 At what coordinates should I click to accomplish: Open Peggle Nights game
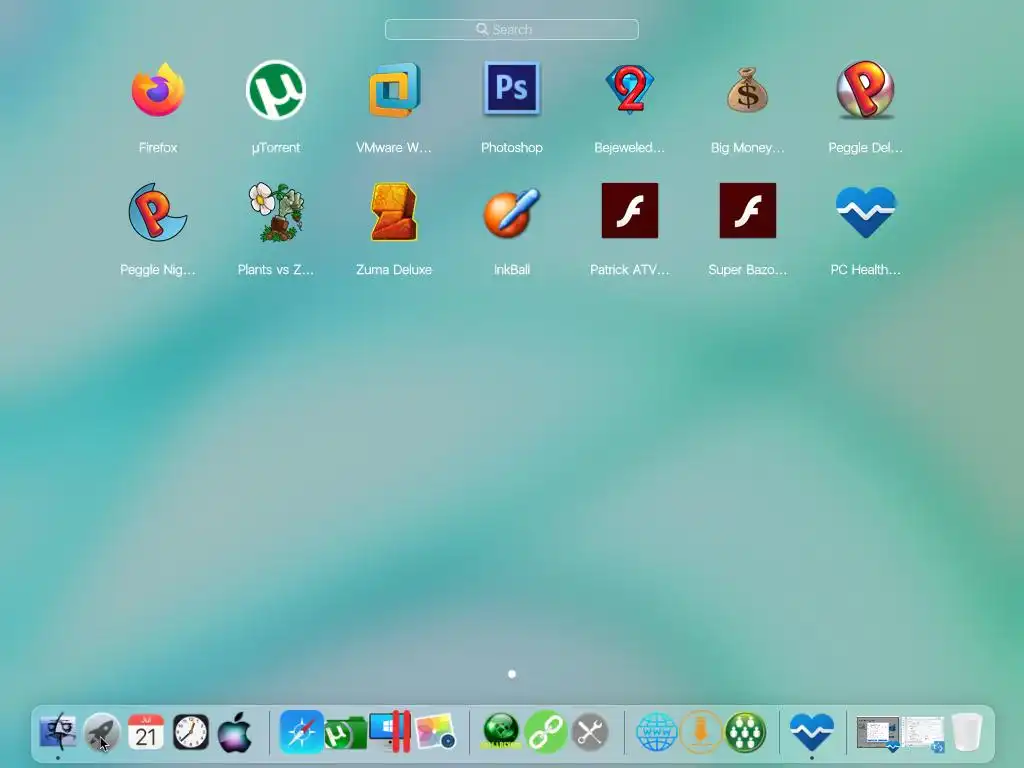click(157, 212)
